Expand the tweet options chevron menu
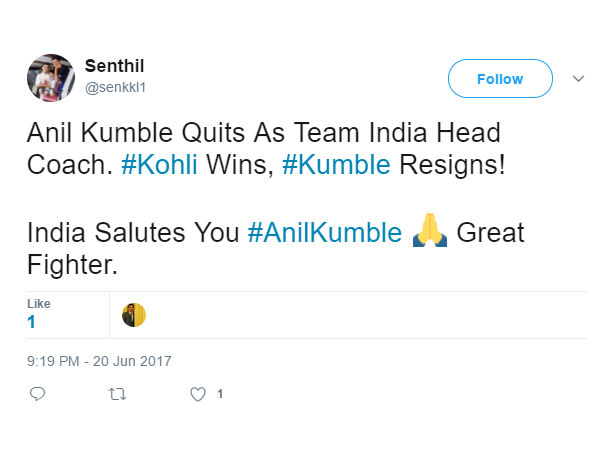The height and width of the screenshot is (450, 600). point(577,78)
